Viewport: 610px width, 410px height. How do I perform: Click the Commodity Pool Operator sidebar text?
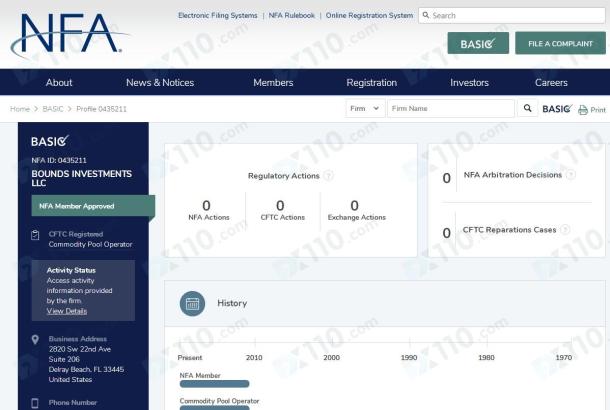(90, 244)
